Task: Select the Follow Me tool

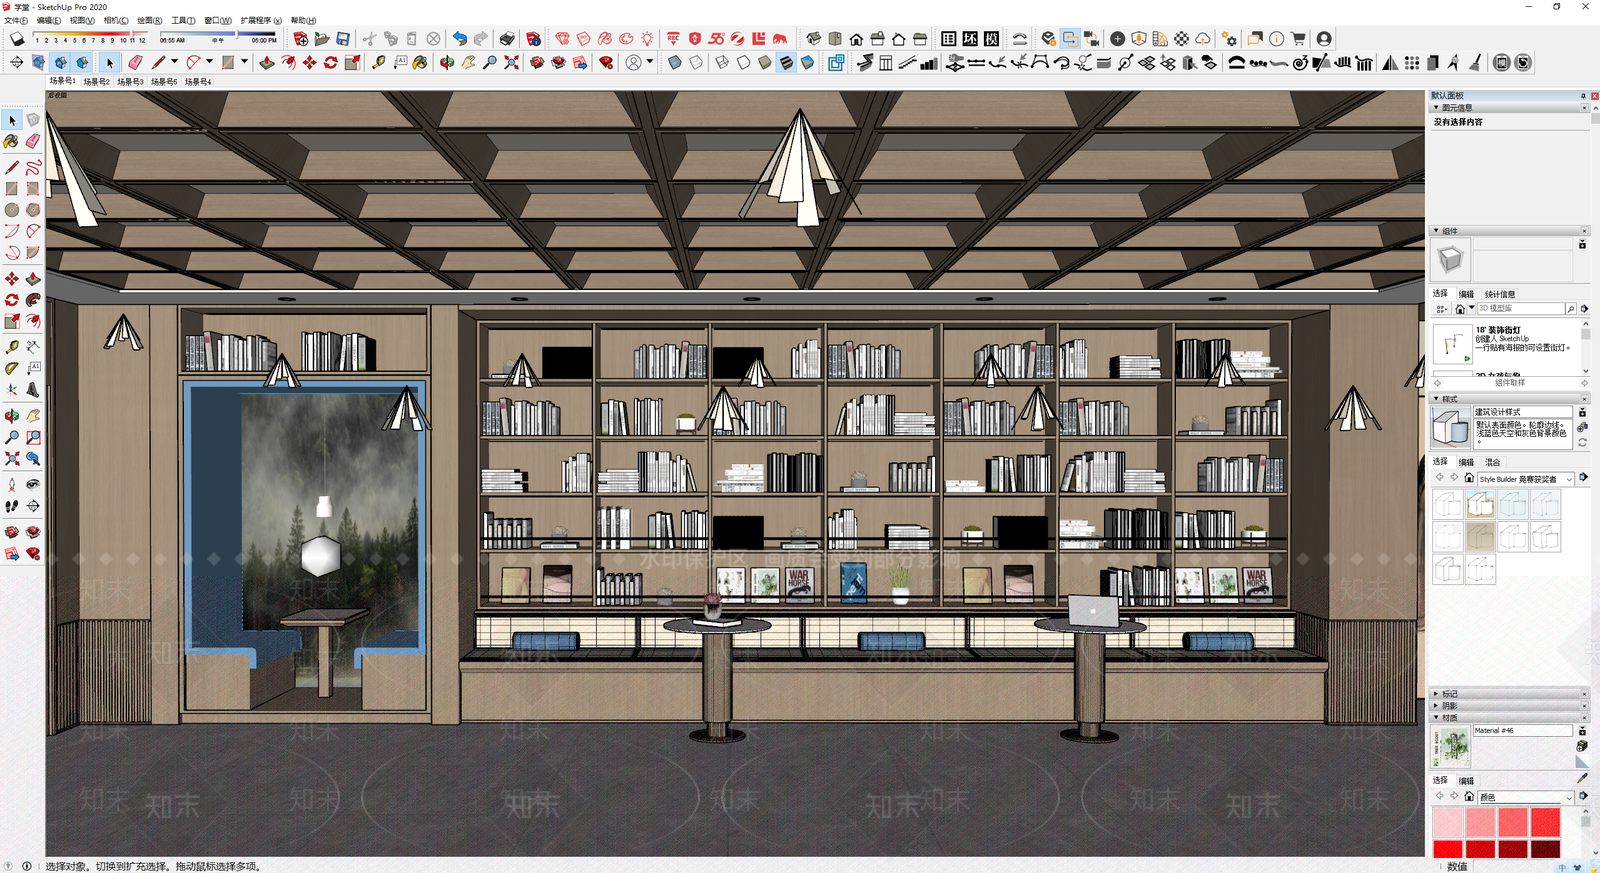Action: (x=33, y=299)
